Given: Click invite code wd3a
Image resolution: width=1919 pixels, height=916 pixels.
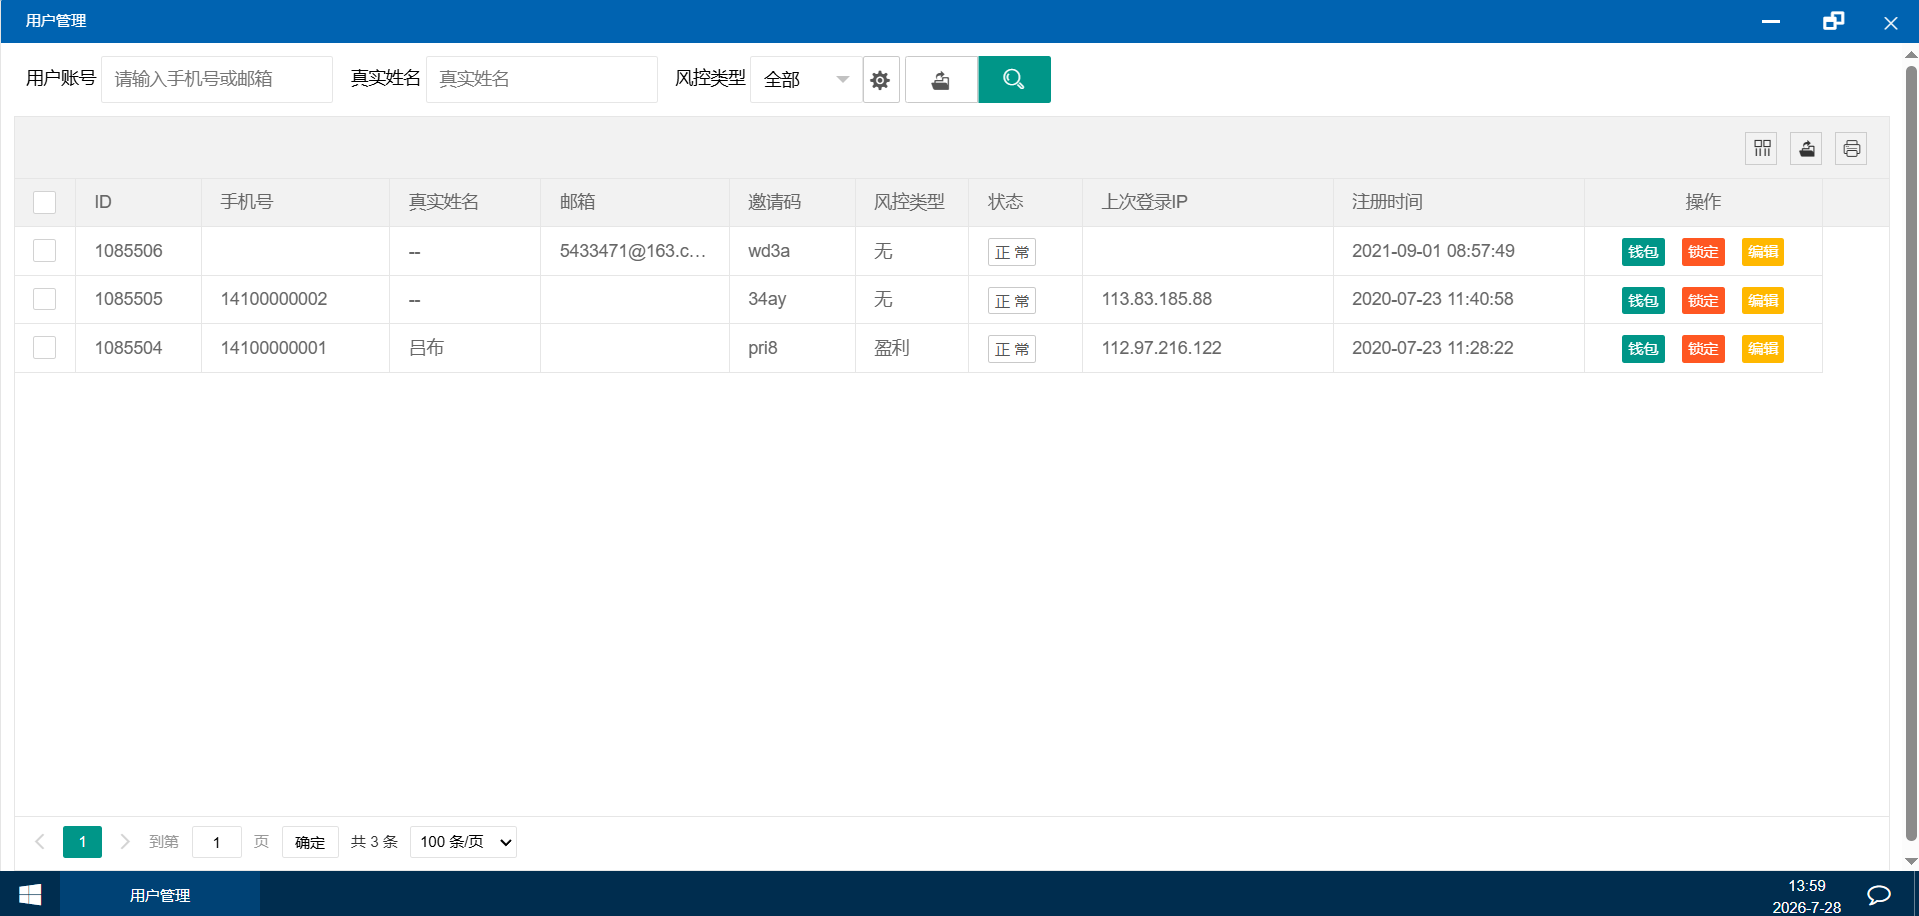Looking at the screenshot, I should tap(769, 251).
